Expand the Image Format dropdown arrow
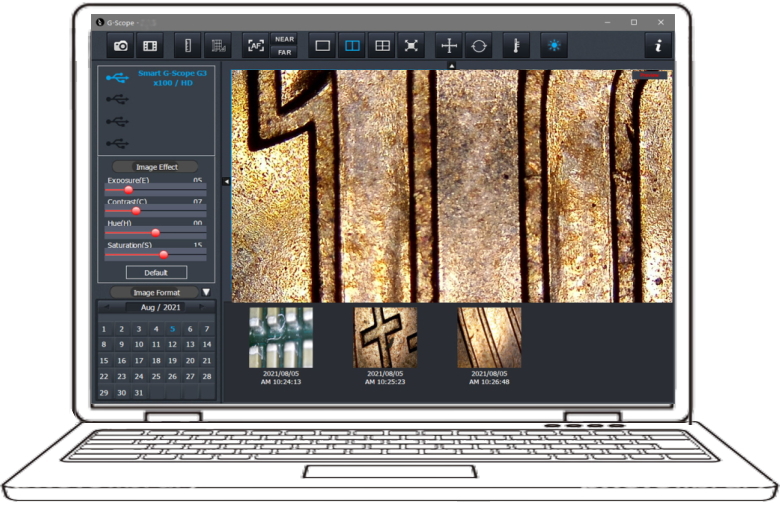This screenshot has width=780, height=506. point(206,292)
